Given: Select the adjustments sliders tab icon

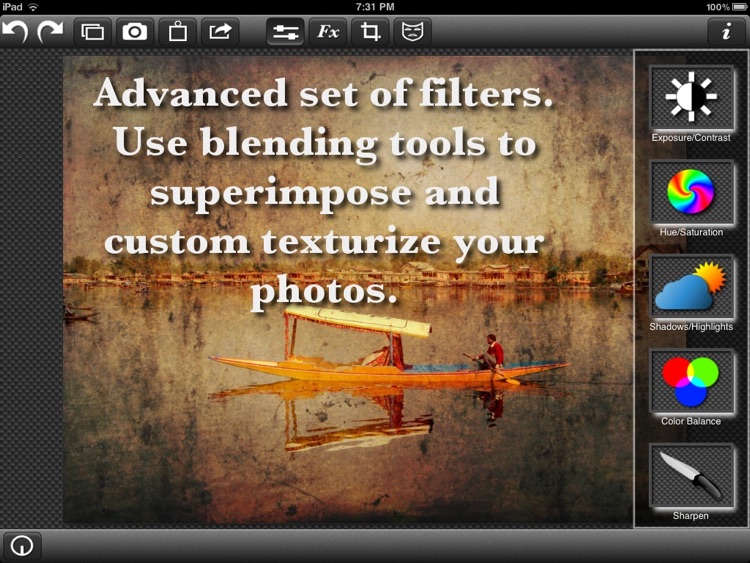Looking at the screenshot, I should [x=285, y=32].
